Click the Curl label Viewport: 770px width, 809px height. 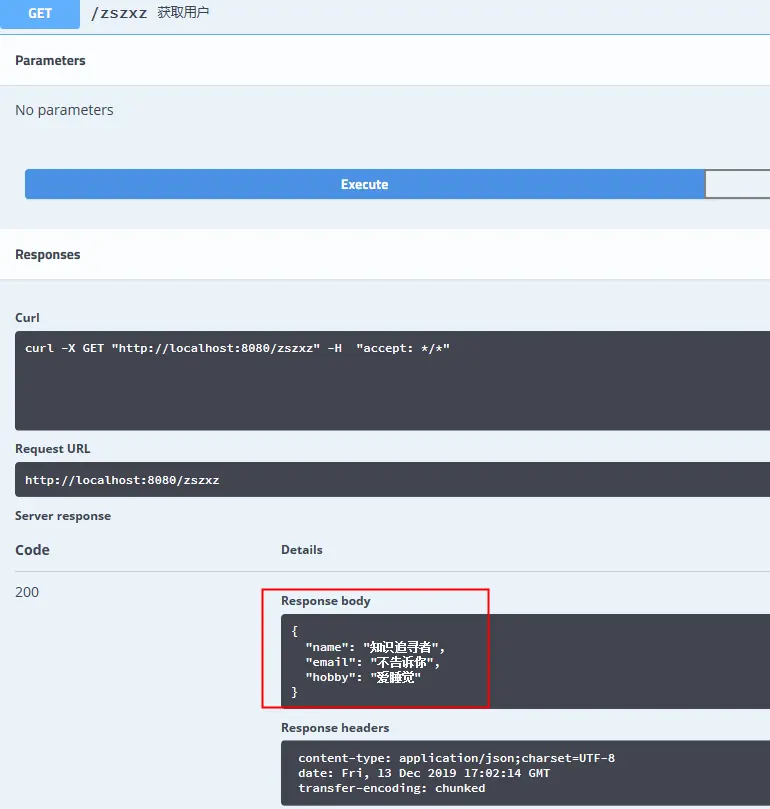27,317
